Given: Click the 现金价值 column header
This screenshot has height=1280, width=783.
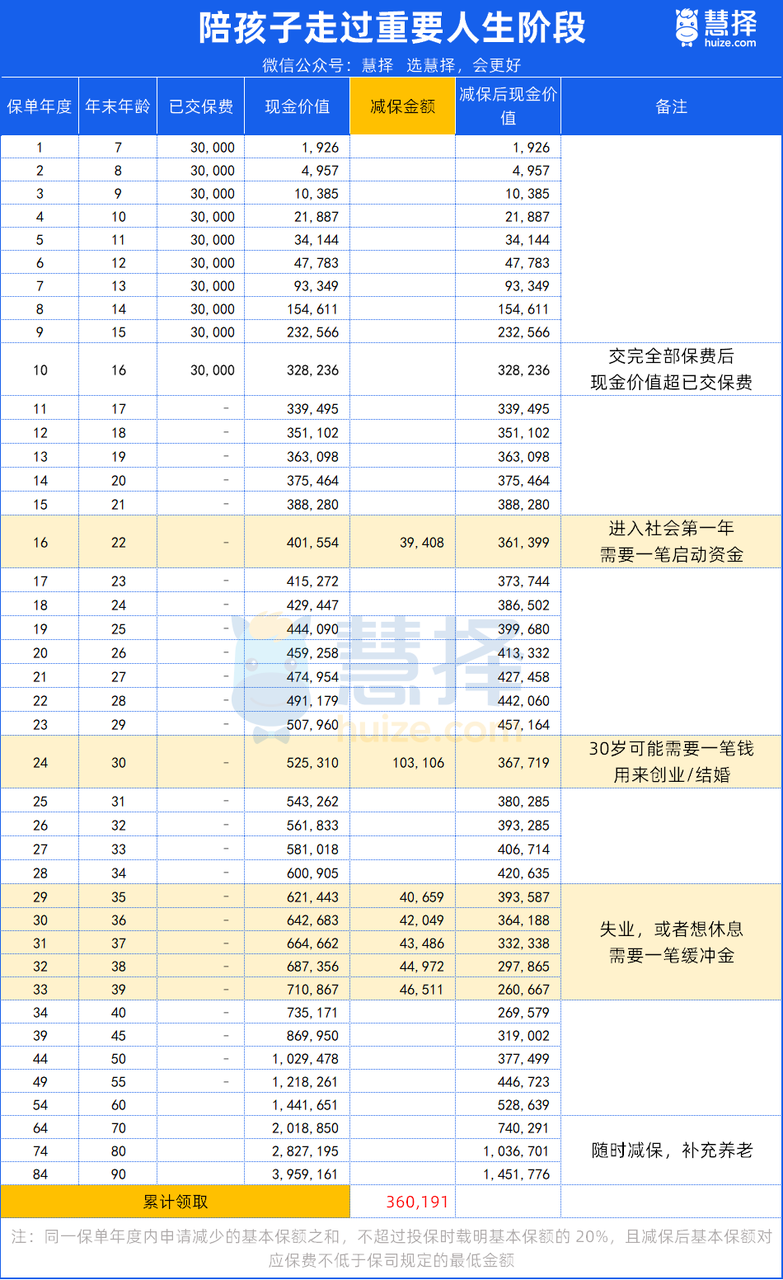Looking at the screenshot, I should tap(297, 106).
